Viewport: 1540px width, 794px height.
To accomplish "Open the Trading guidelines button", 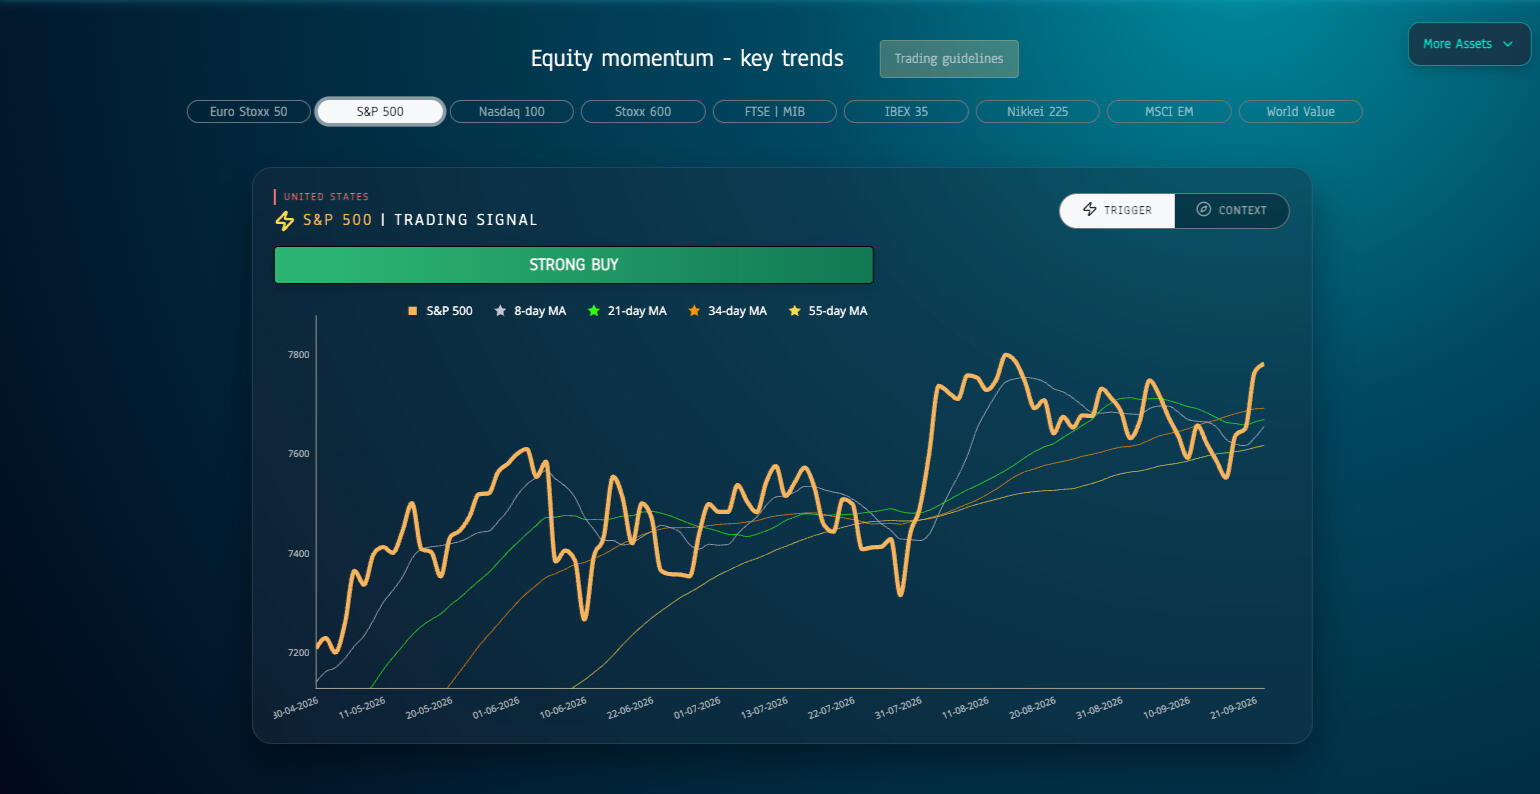I will click(949, 59).
